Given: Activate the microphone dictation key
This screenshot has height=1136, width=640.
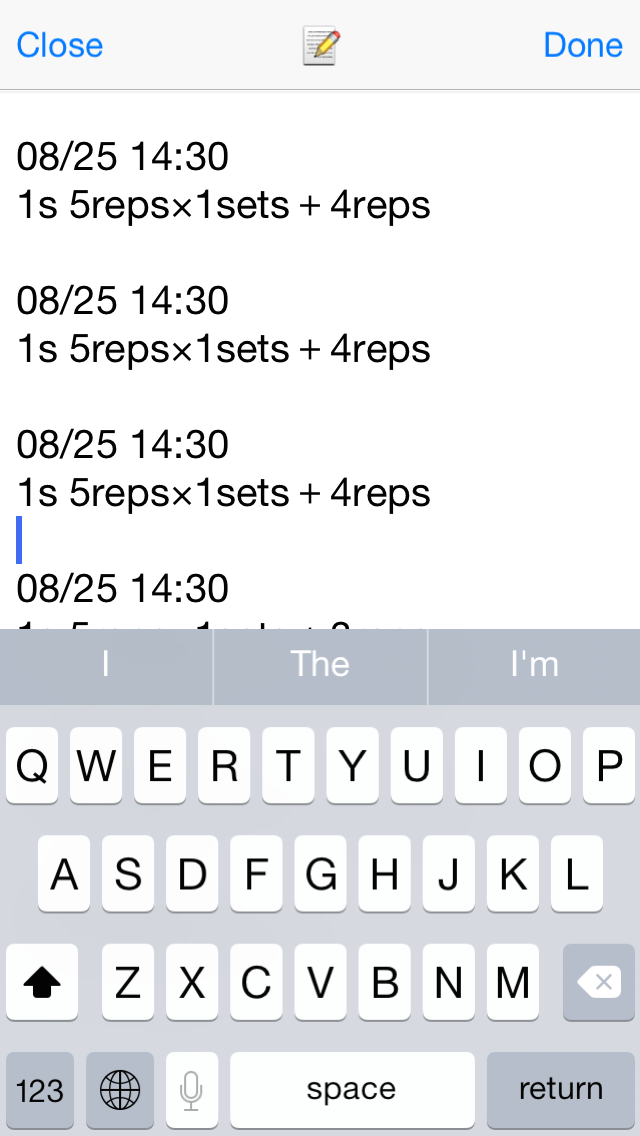Looking at the screenshot, I should tap(192, 1089).
